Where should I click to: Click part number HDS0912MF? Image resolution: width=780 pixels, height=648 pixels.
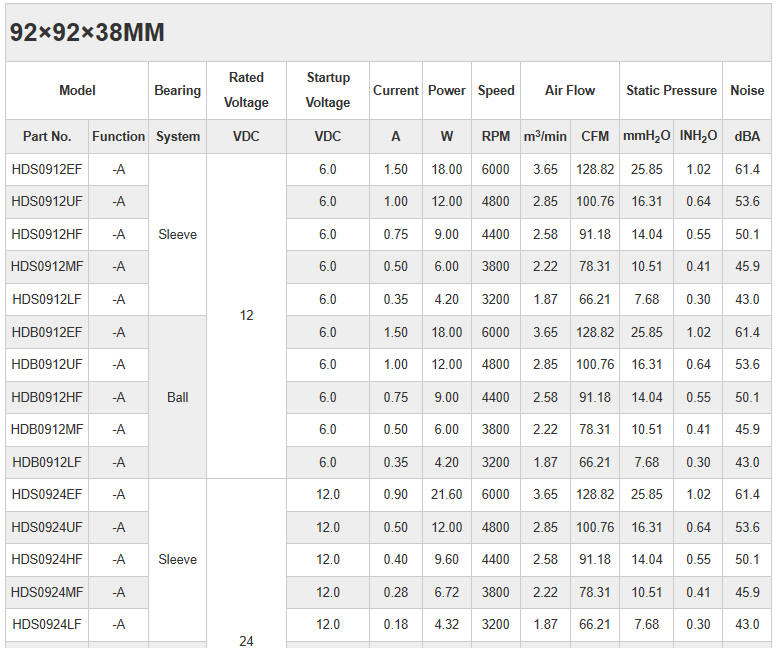(x=47, y=267)
